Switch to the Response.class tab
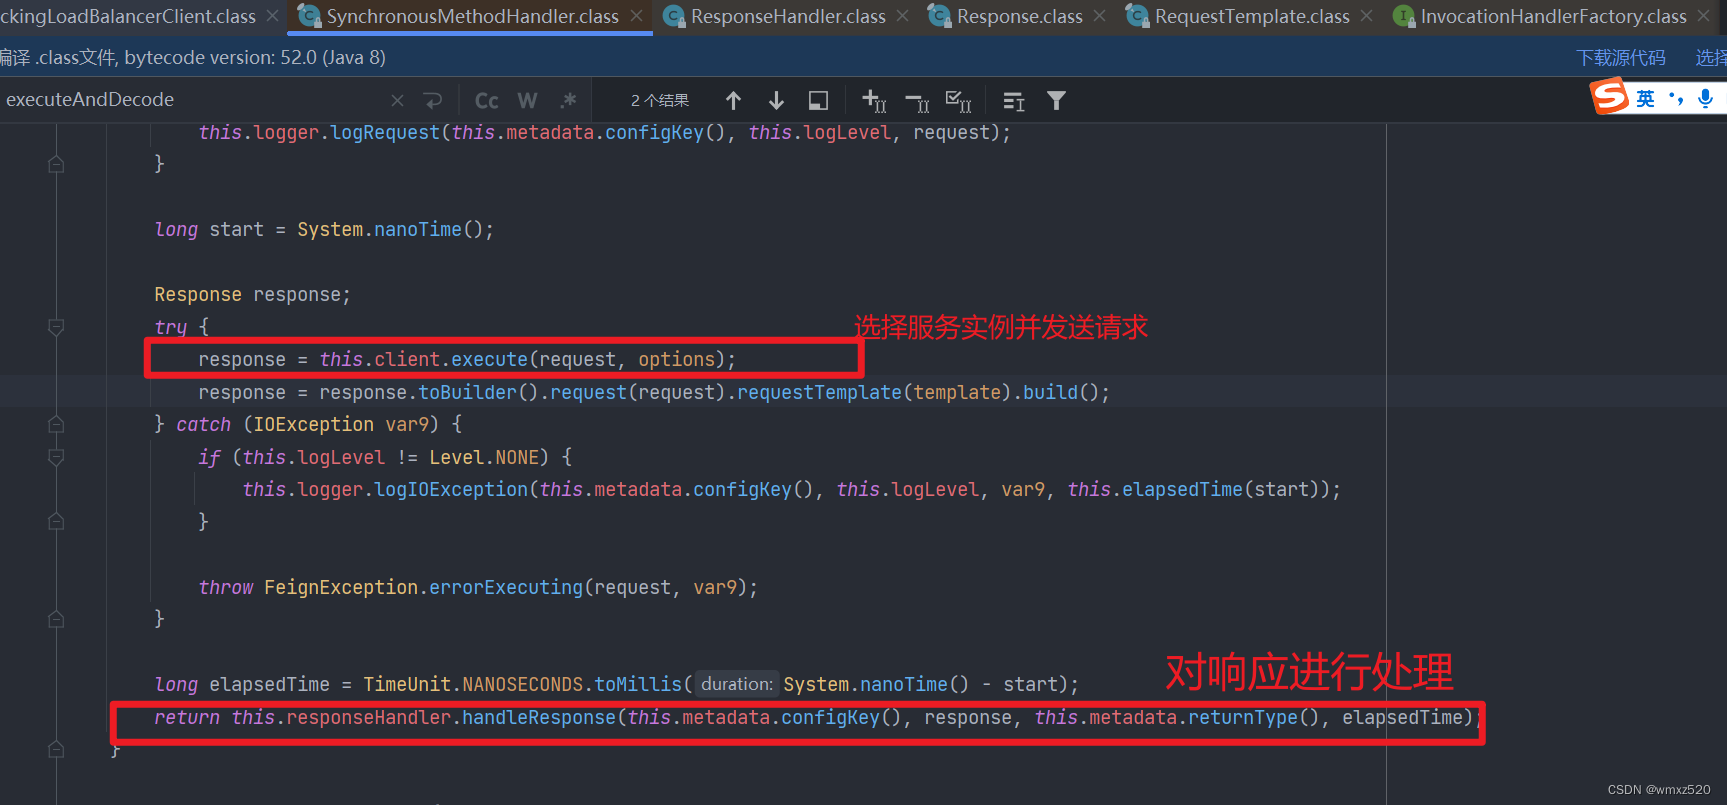This screenshot has height=805, width=1727. [1019, 17]
